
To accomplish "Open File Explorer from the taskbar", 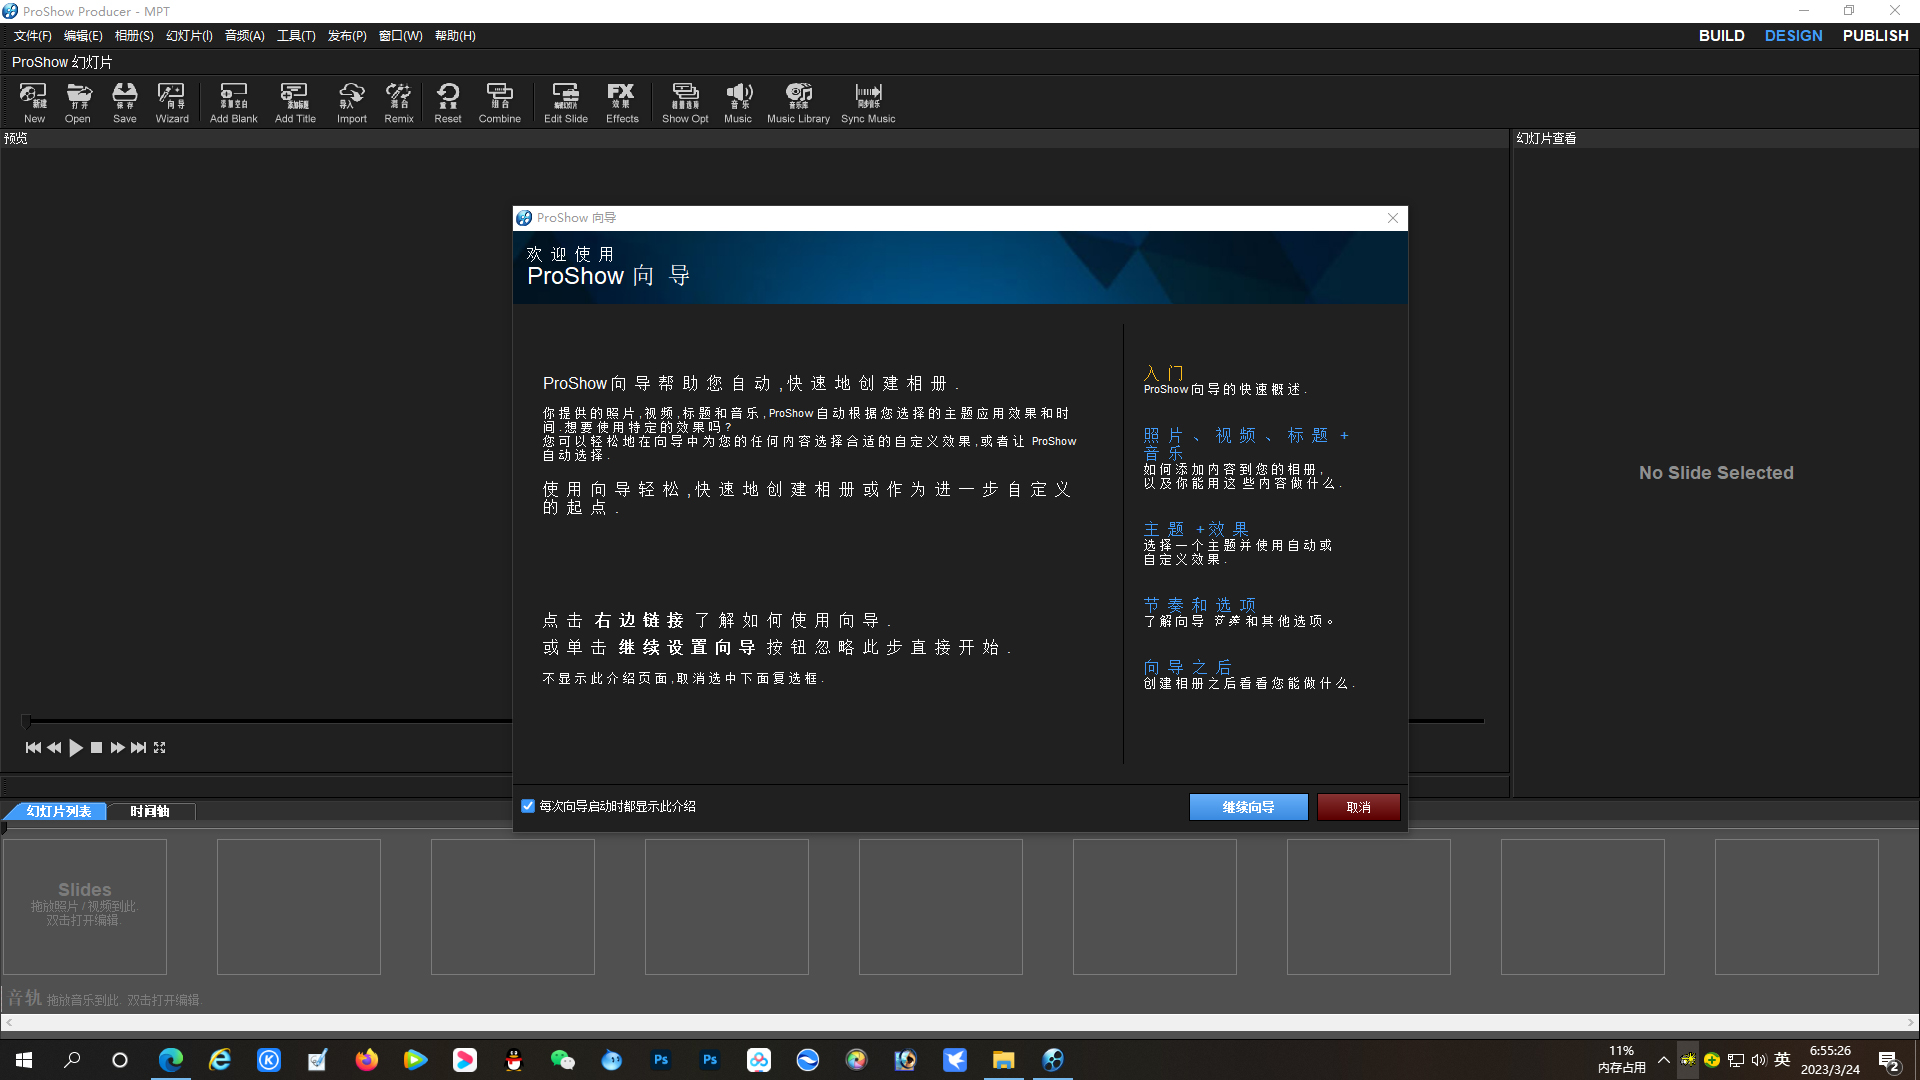I will [1003, 1060].
